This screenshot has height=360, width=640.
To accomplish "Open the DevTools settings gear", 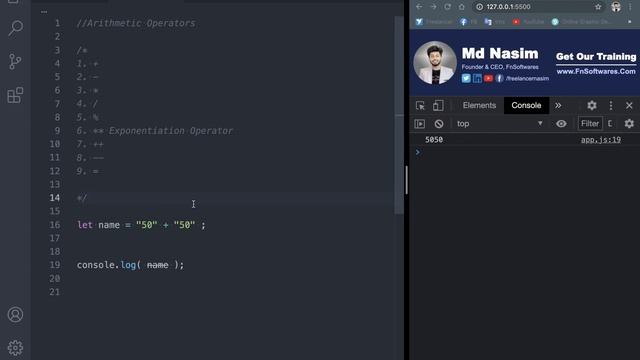I will pyautogui.click(x=592, y=105).
